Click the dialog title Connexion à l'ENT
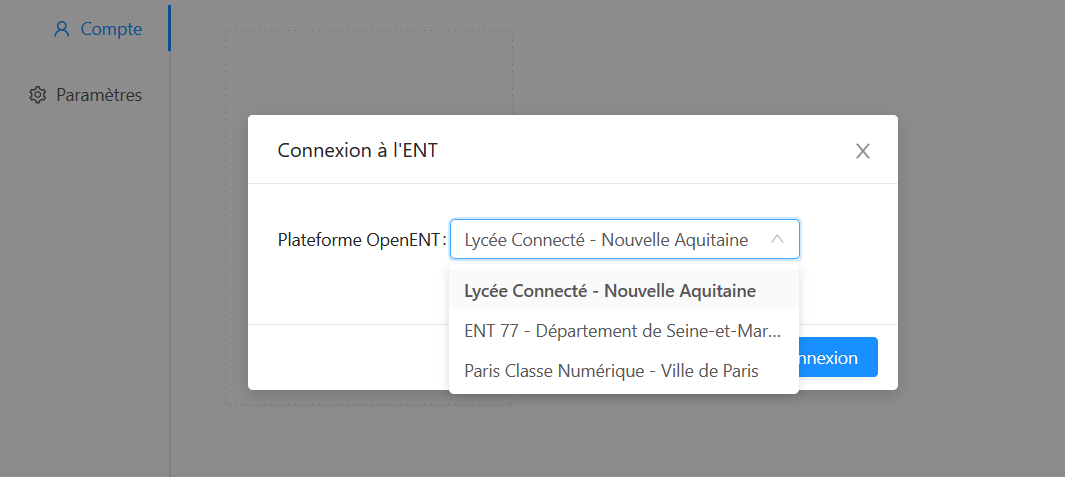This screenshot has height=477, width=1065. (x=357, y=151)
